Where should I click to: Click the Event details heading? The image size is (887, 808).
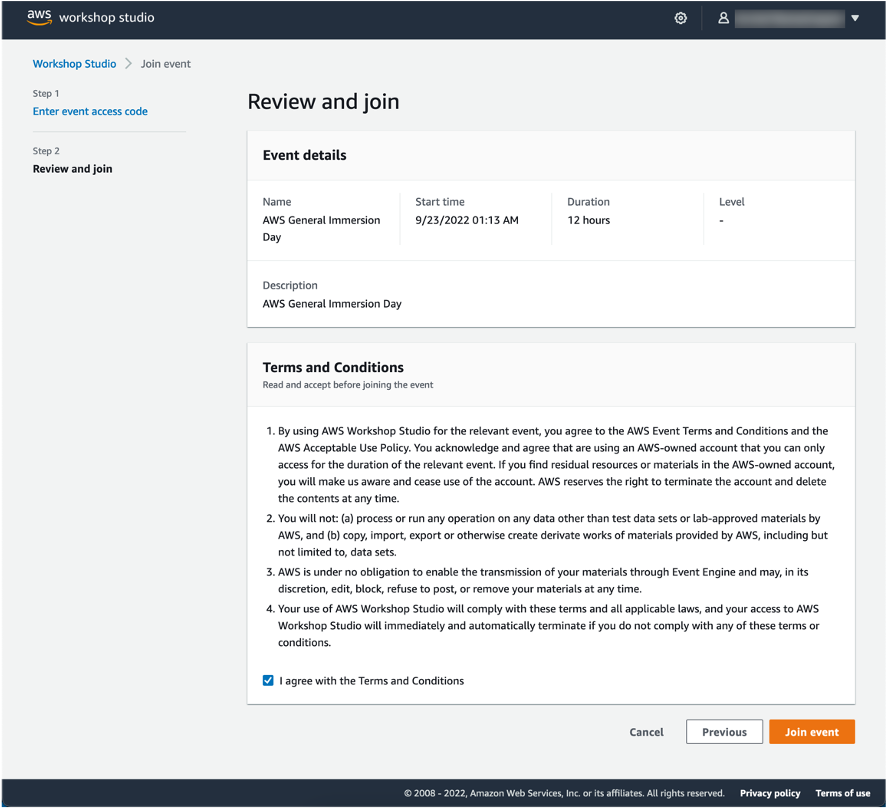(304, 155)
